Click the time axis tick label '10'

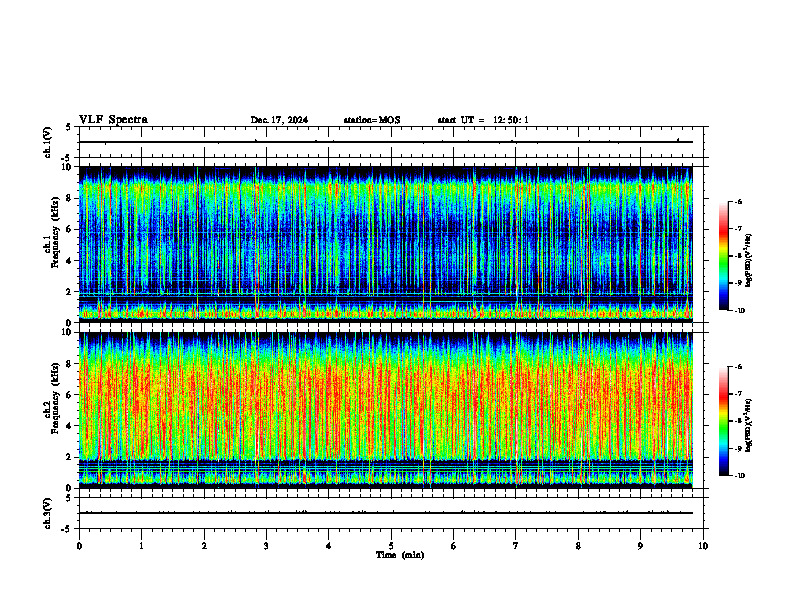tap(703, 546)
